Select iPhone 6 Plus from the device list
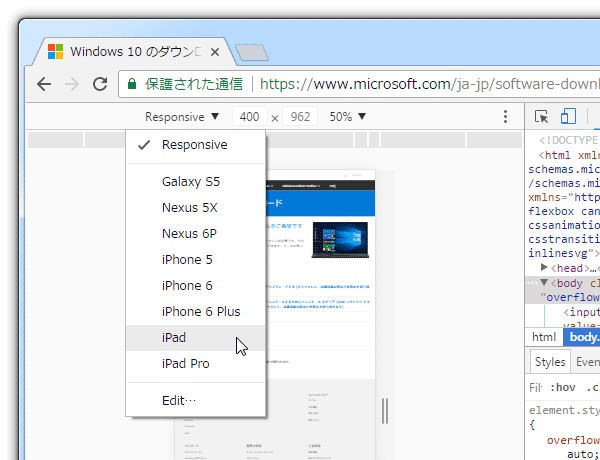 (x=196, y=312)
